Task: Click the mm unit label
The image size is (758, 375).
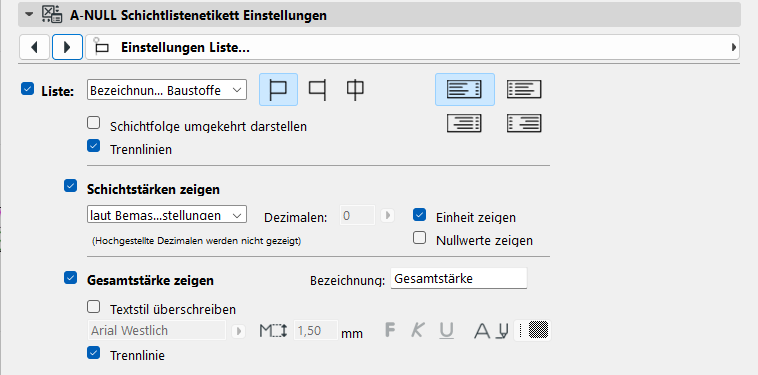Action: click(x=352, y=333)
